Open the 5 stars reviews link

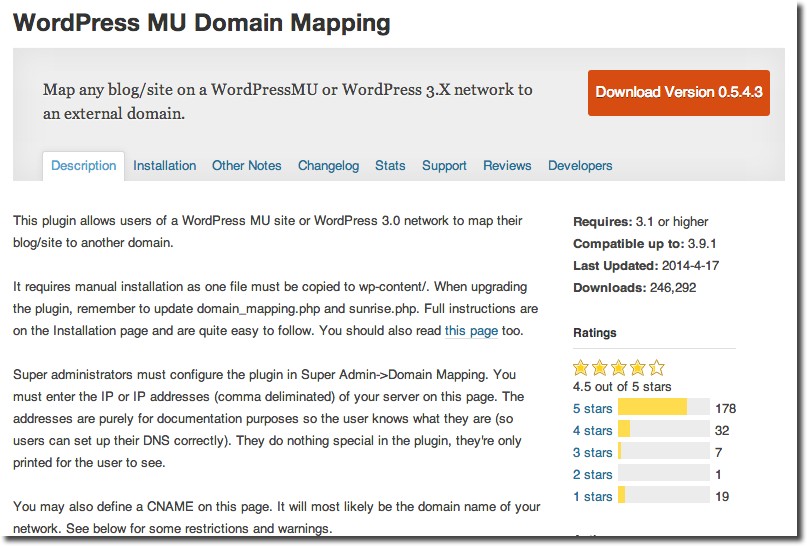[592, 409]
